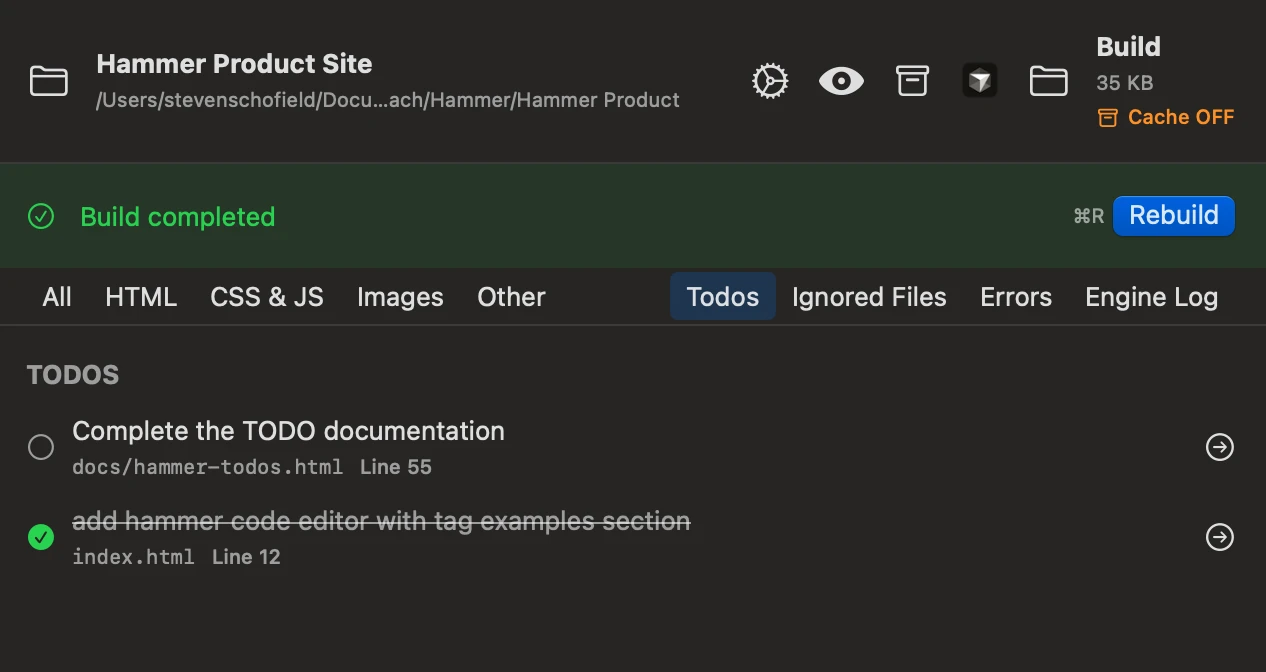1266x672 pixels.
Task: Uncheck the completed hammer code editor todo
Action: [x=41, y=537]
